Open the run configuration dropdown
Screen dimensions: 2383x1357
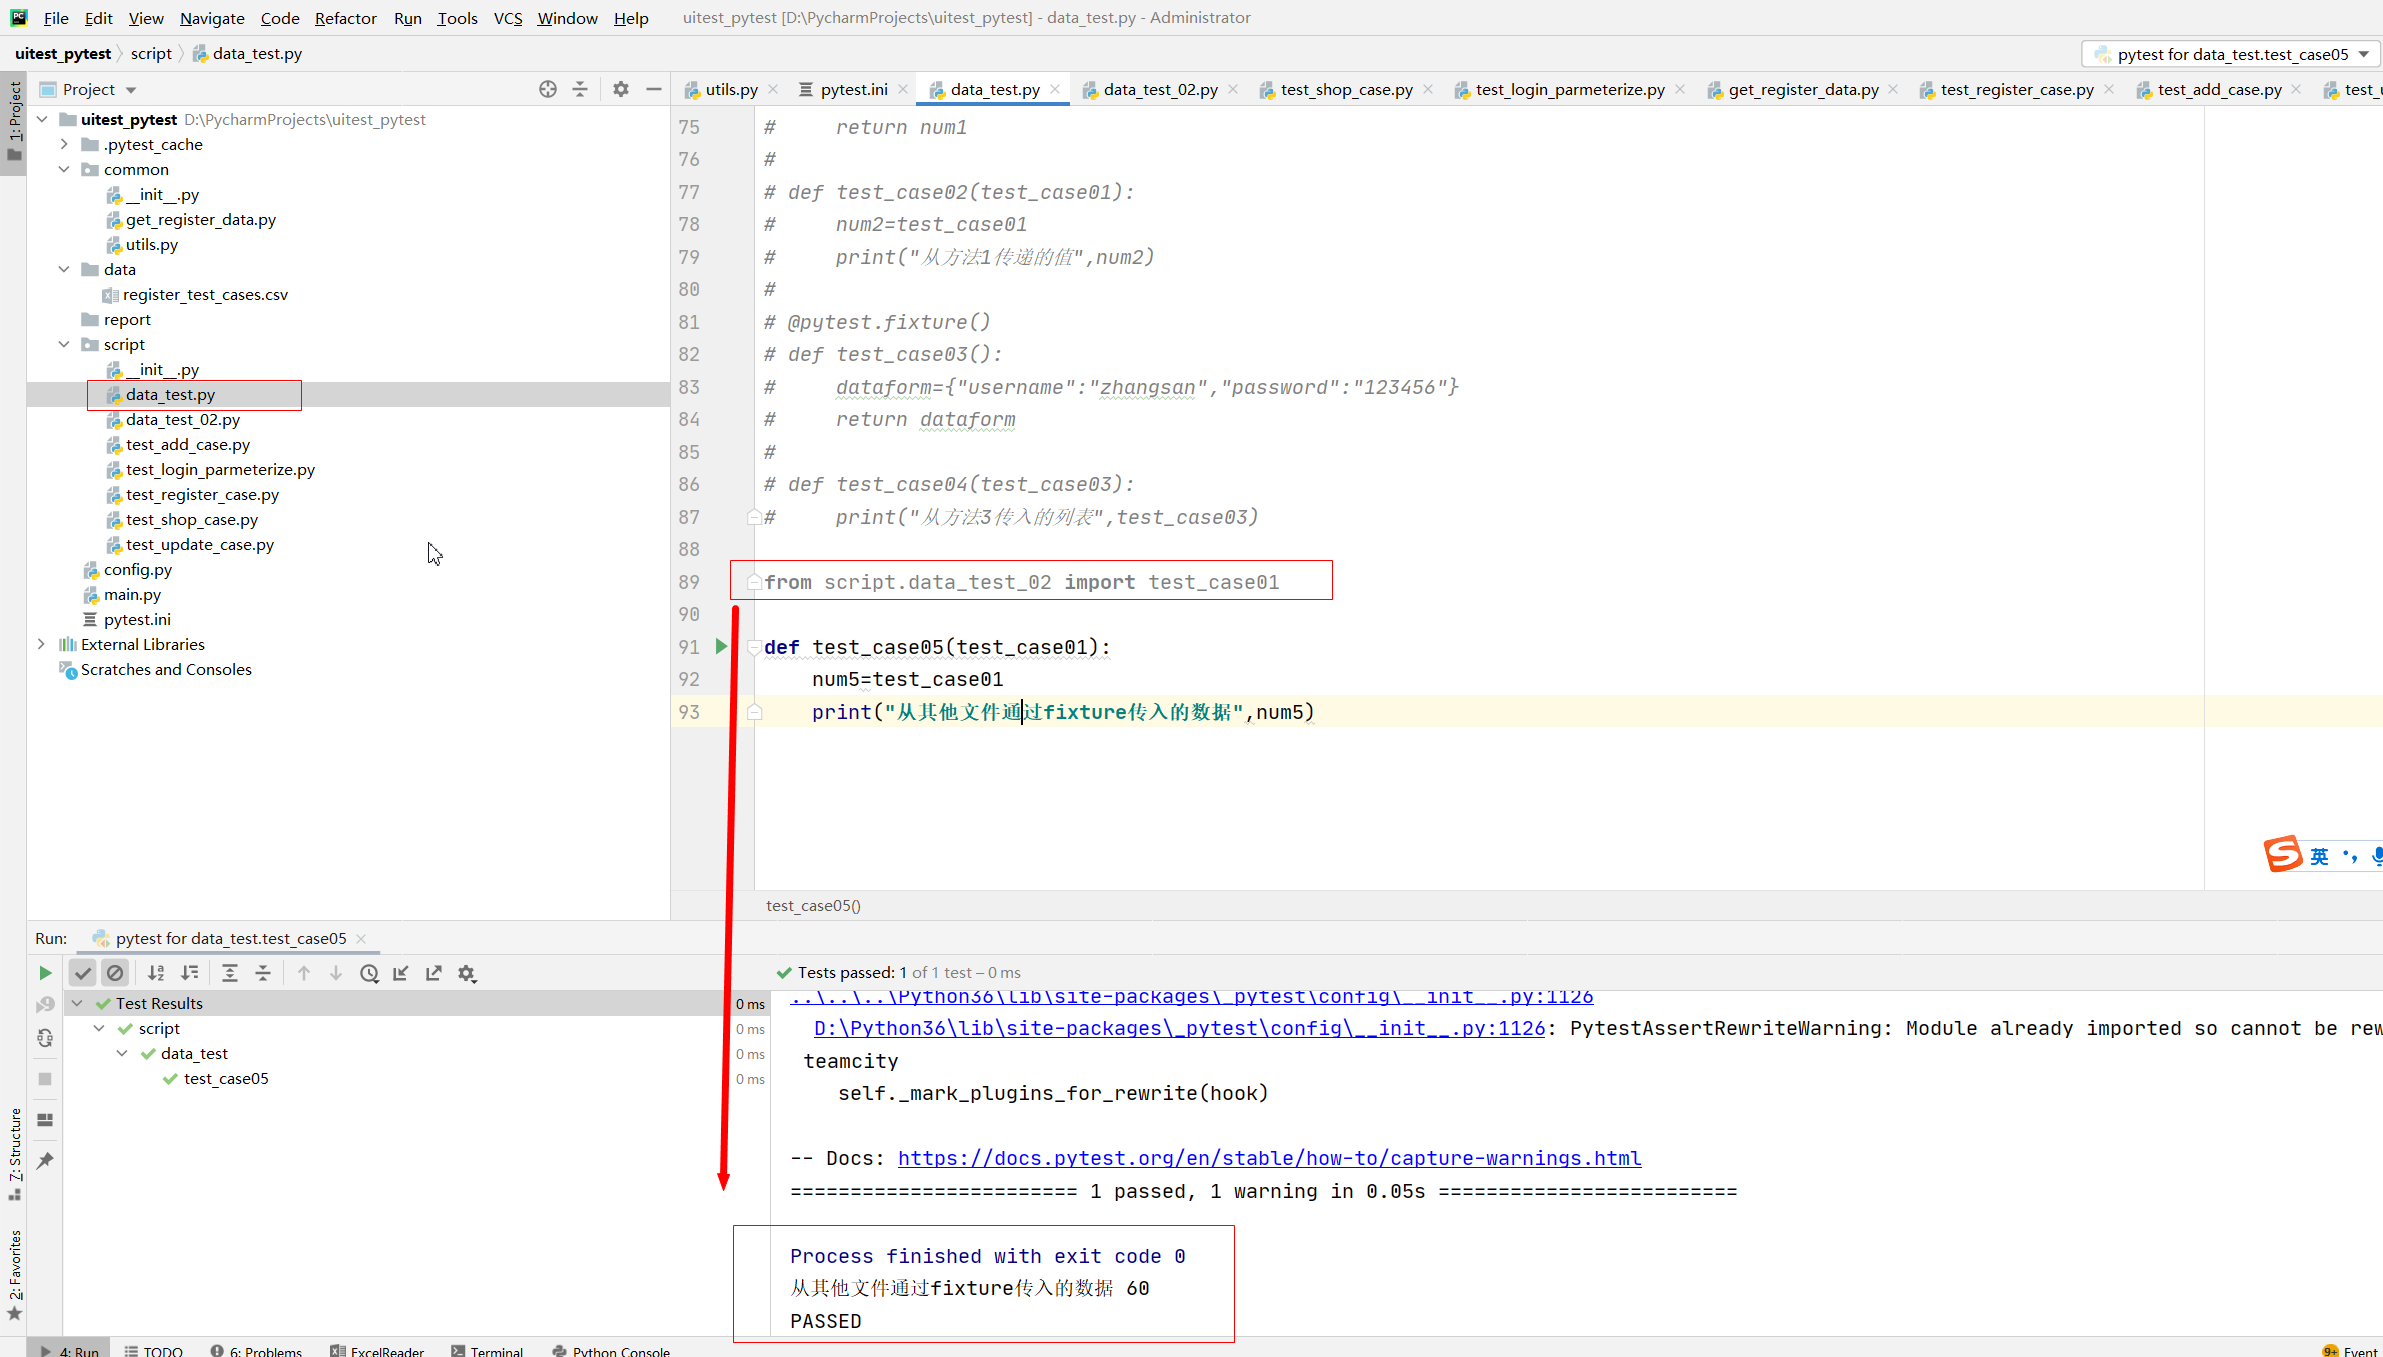pyautogui.click(x=2231, y=54)
